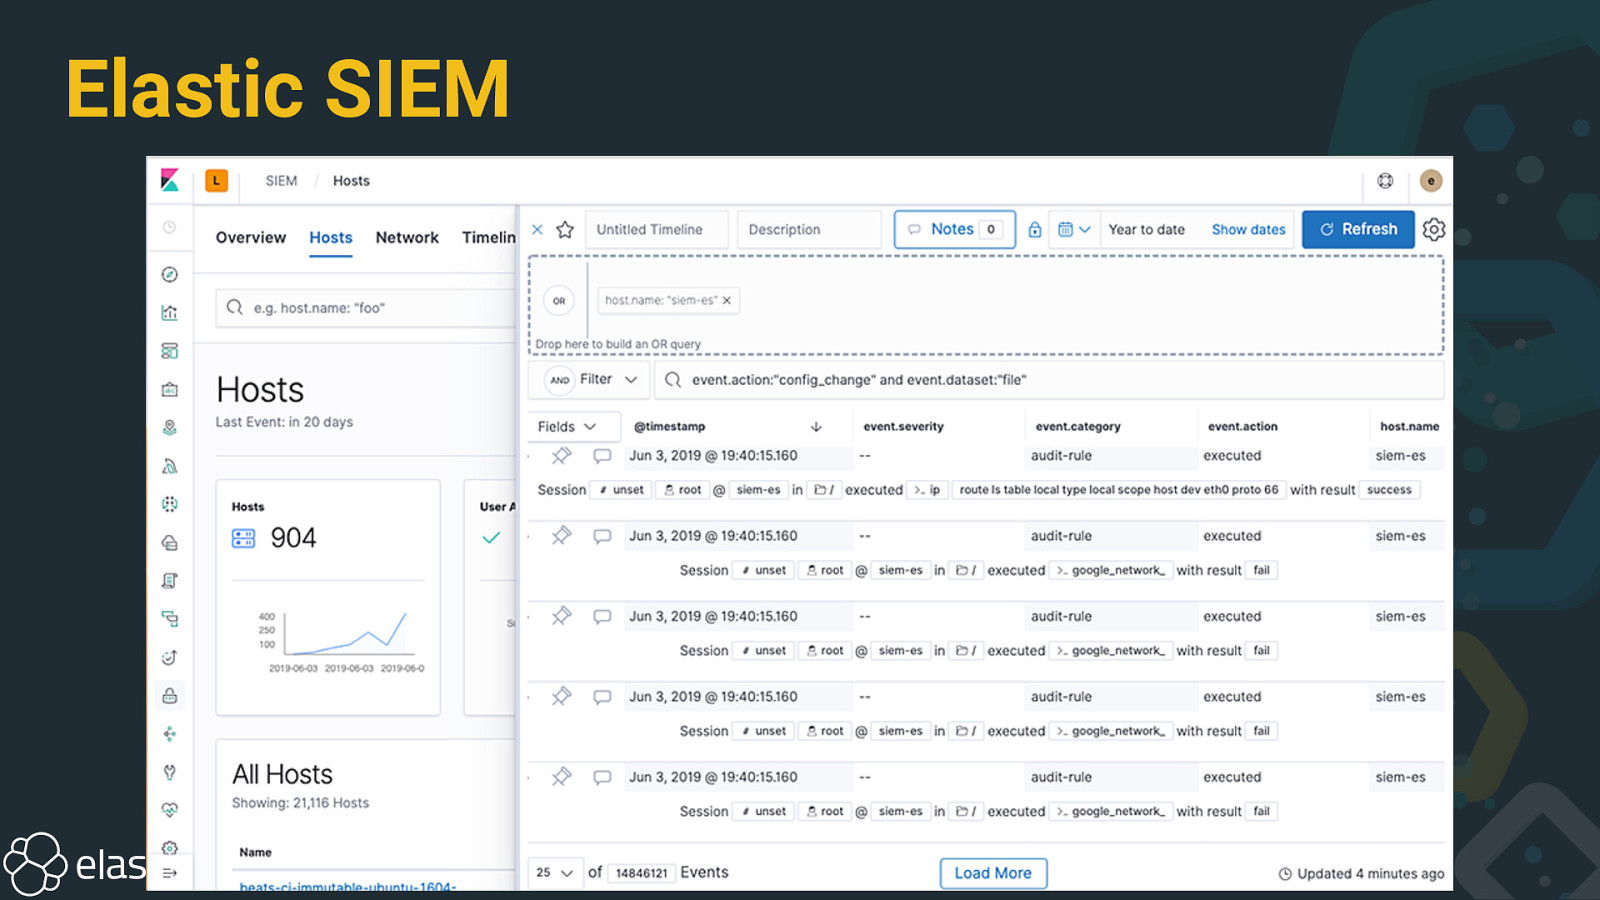Click 'Updated 4 minutes ago' status
The width and height of the screenshot is (1600, 900).
click(1362, 874)
